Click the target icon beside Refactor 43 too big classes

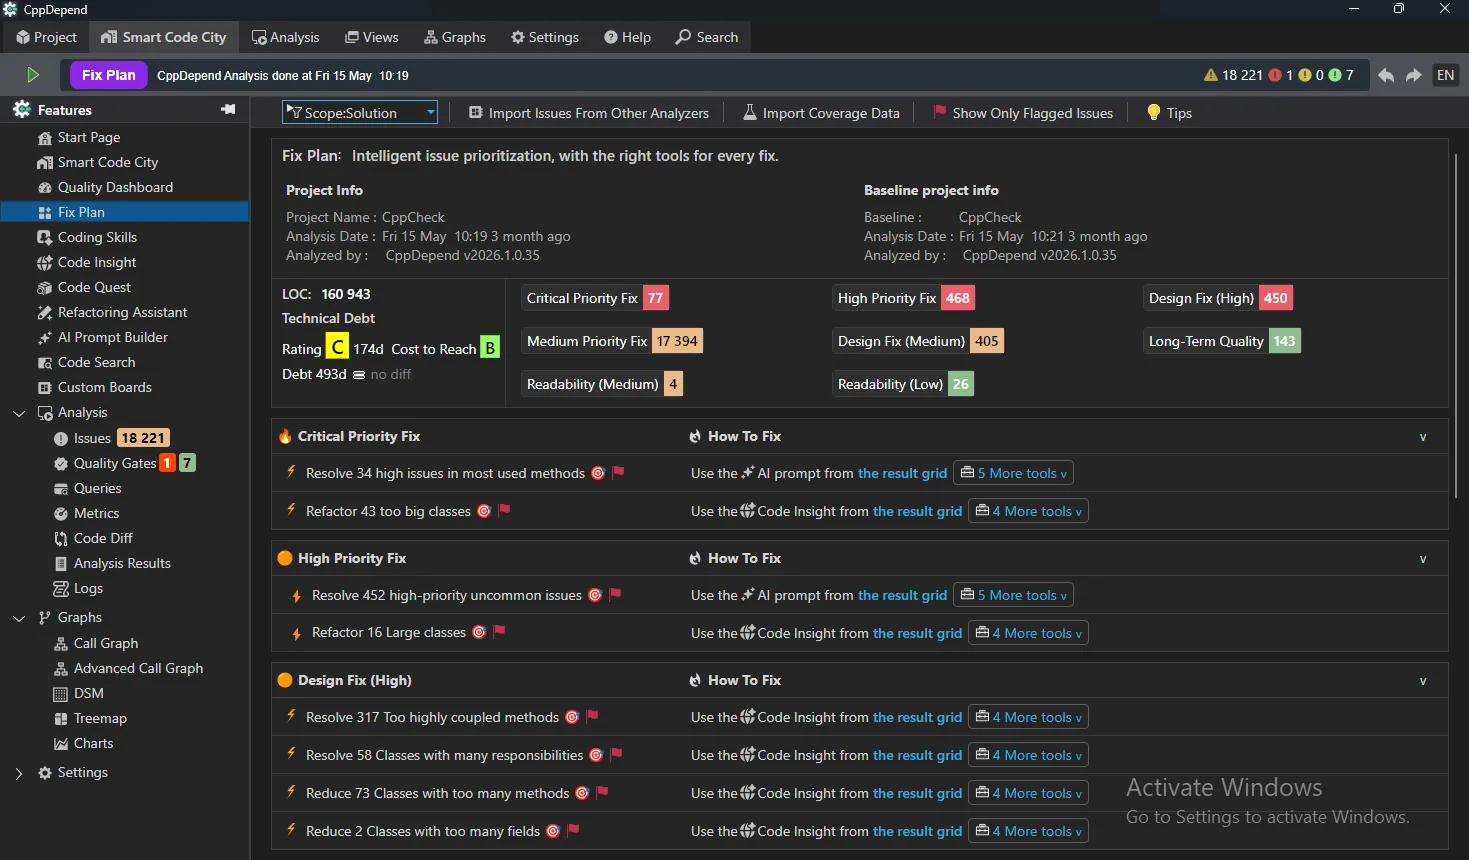[484, 511]
